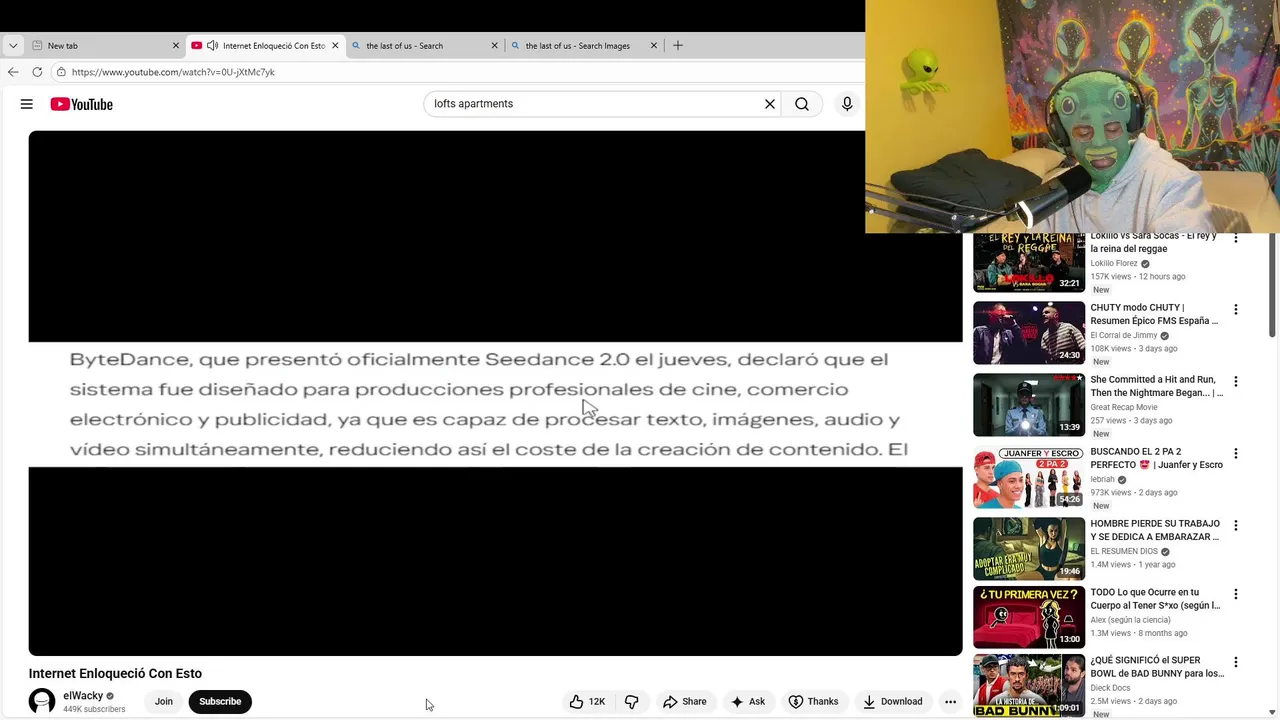The width and height of the screenshot is (1280, 720).
Task: Open options menu for BUSCANDO EL 2 PA 2
Action: (1236, 454)
